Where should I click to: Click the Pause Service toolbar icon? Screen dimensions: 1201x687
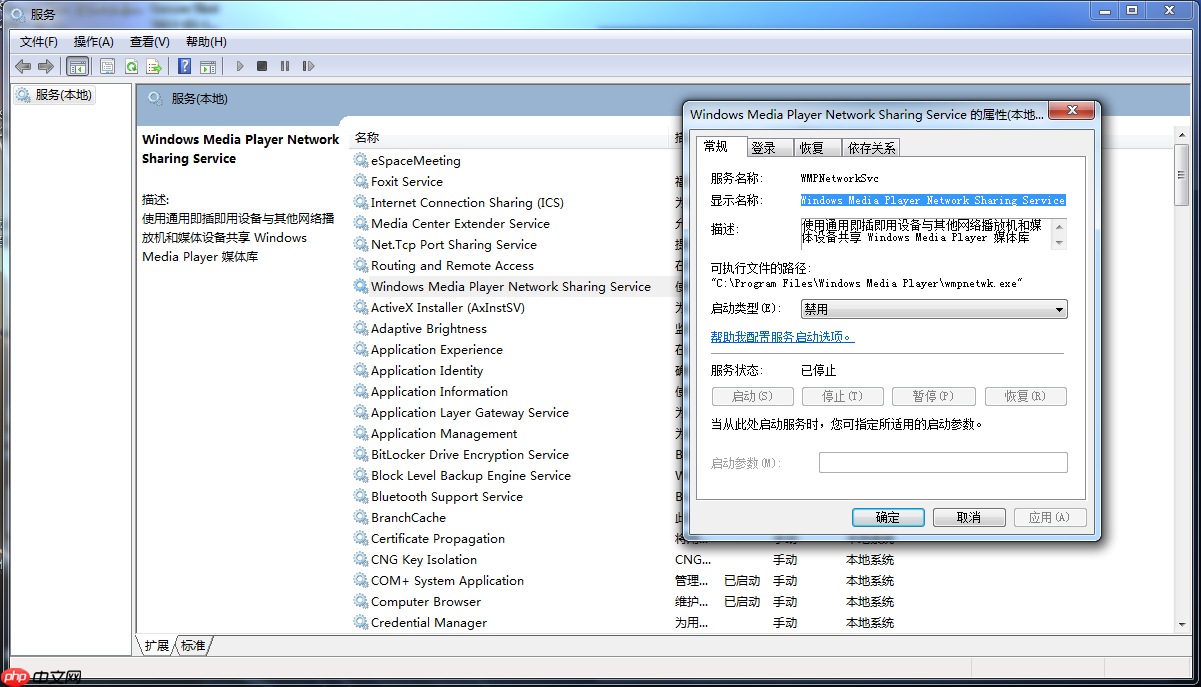pyautogui.click(x=285, y=66)
